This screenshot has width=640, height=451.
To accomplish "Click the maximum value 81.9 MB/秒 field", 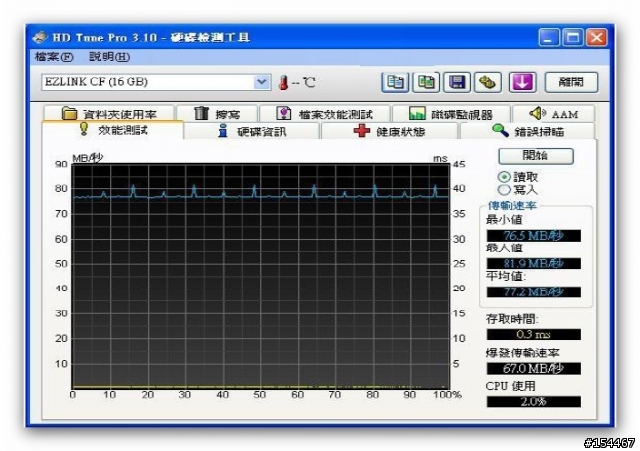I will [x=533, y=264].
